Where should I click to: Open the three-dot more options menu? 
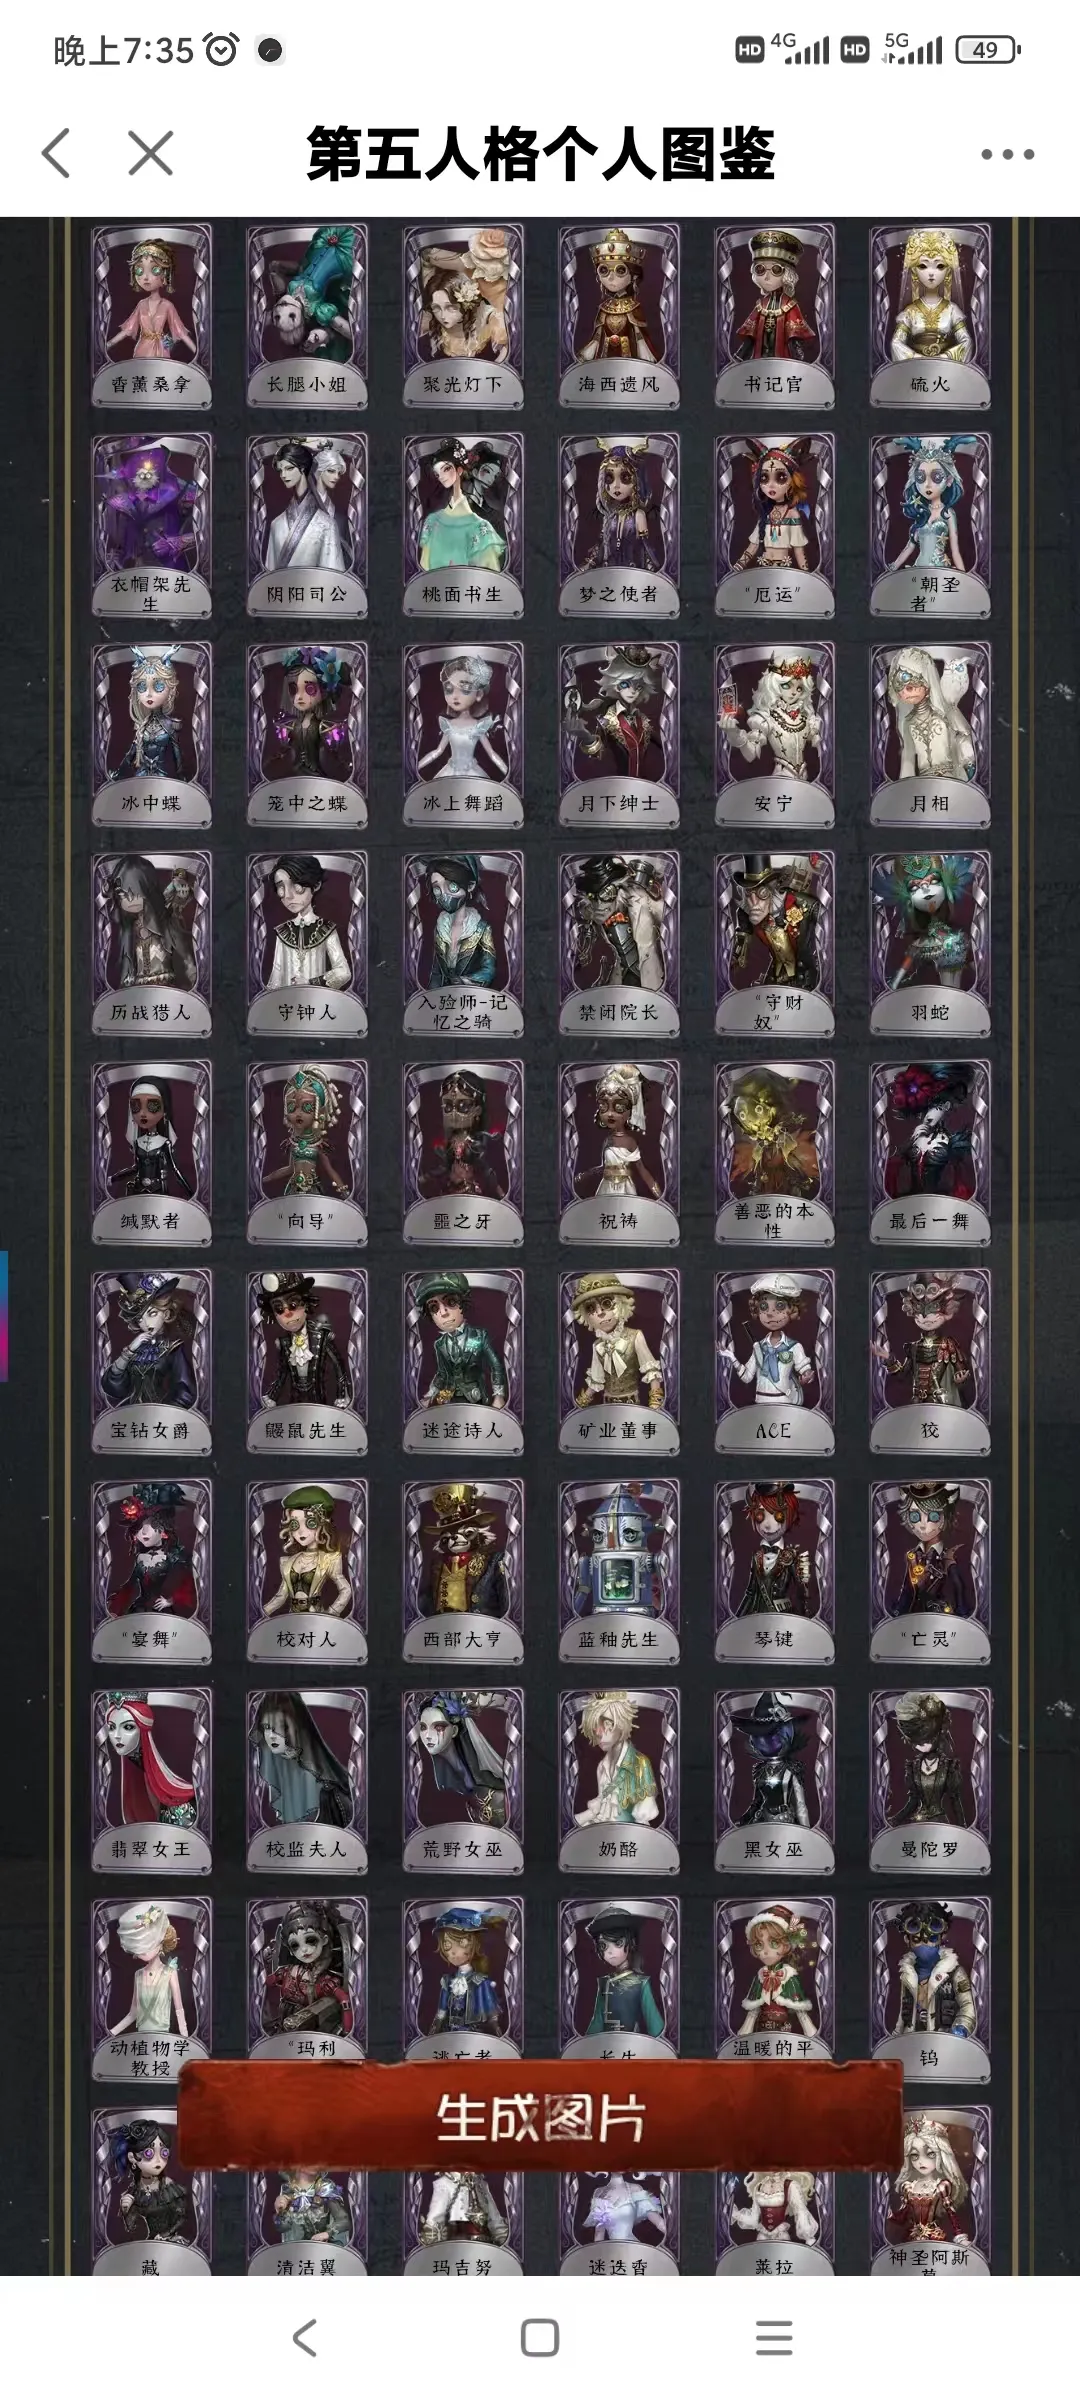click(1007, 154)
